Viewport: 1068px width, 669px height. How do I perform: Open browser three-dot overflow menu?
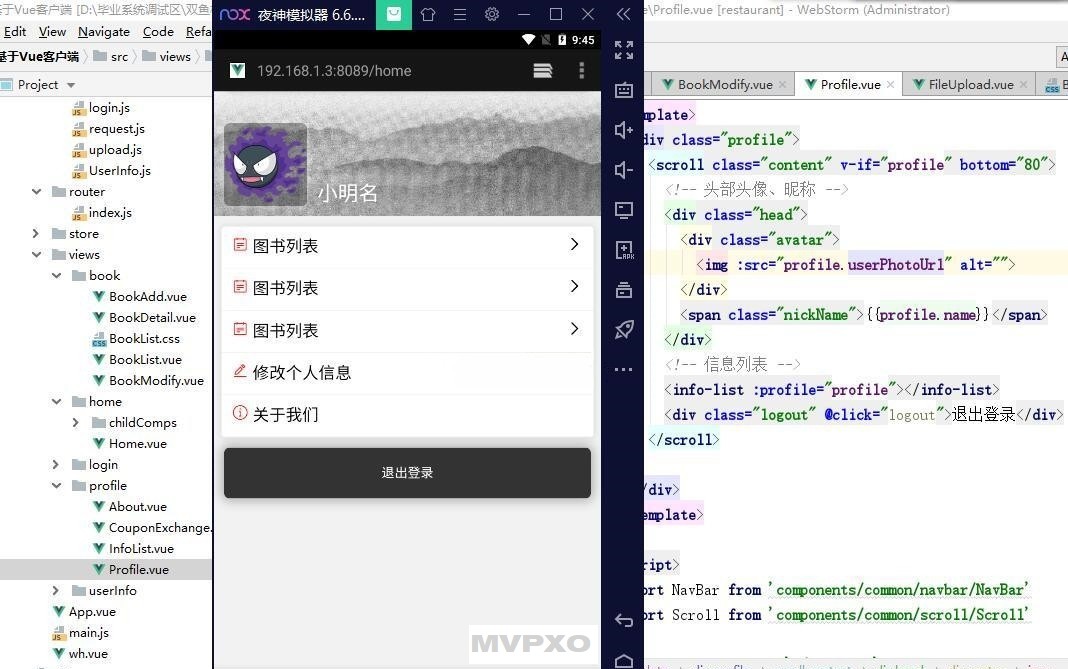point(582,71)
